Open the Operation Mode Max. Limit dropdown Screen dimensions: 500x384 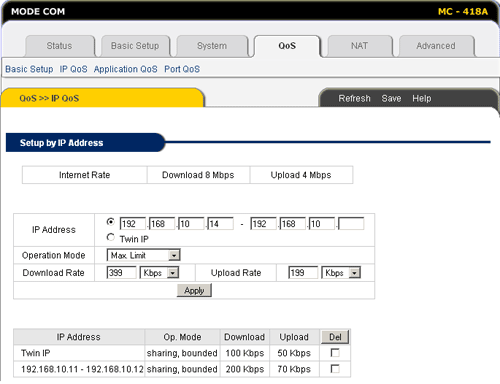tap(144, 255)
